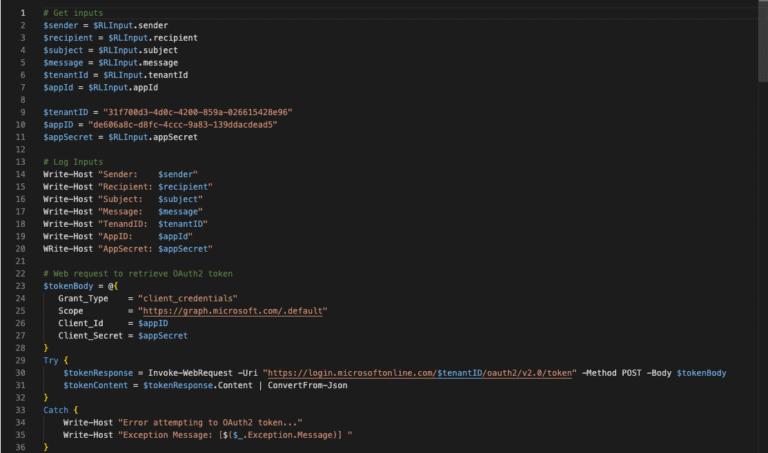Click line number 1 in the gutter
Image resolution: width=768 pixels, height=453 pixels.
click(x=22, y=12)
